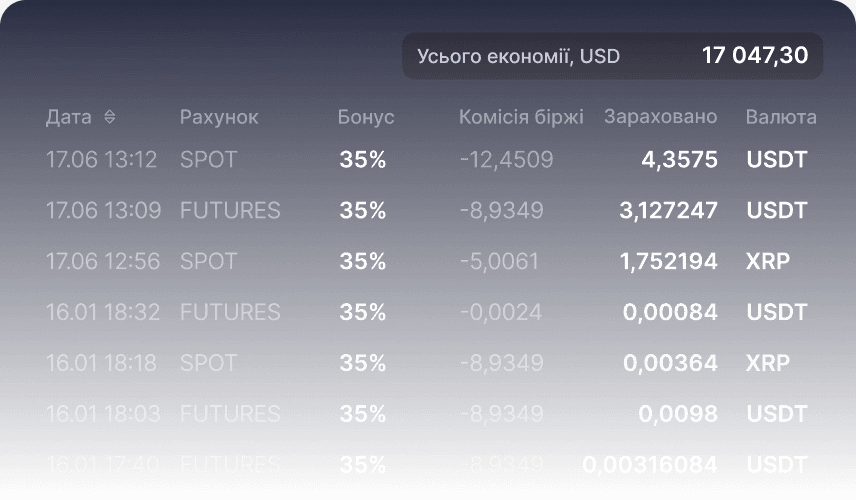Select the 17.06 13:09 date cell

(101, 210)
